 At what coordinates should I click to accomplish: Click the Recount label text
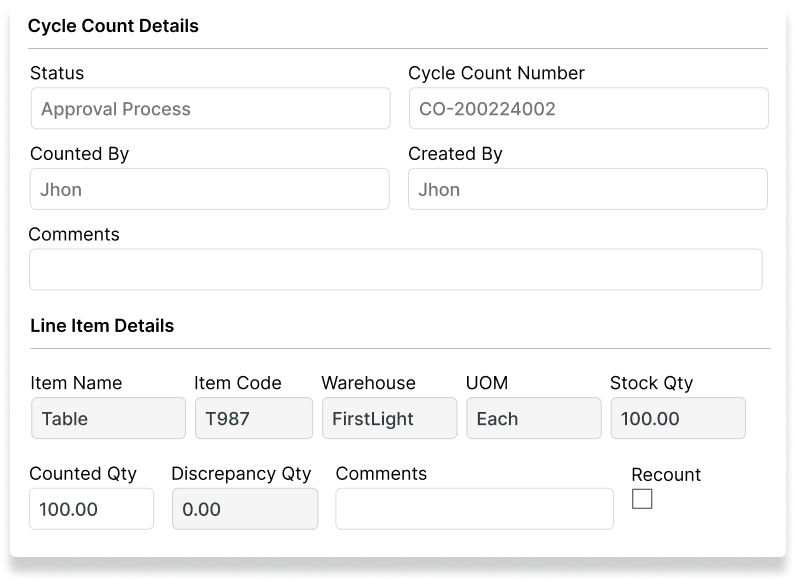point(666,474)
